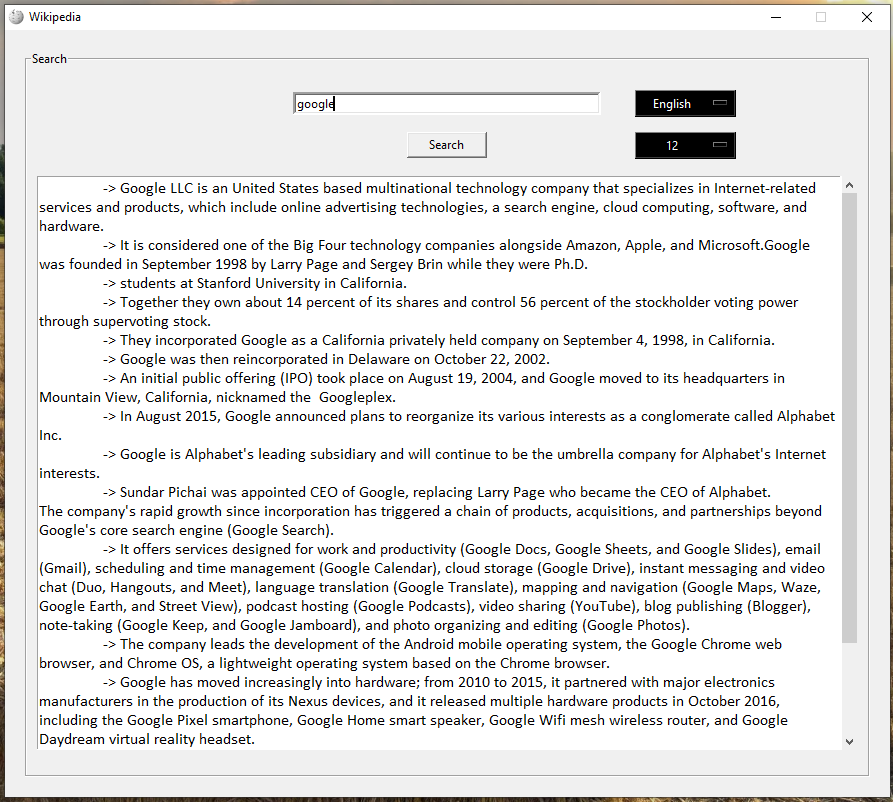Click the 'Search' group frame label
This screenshot has height=802, width=893.
[49, 59]
